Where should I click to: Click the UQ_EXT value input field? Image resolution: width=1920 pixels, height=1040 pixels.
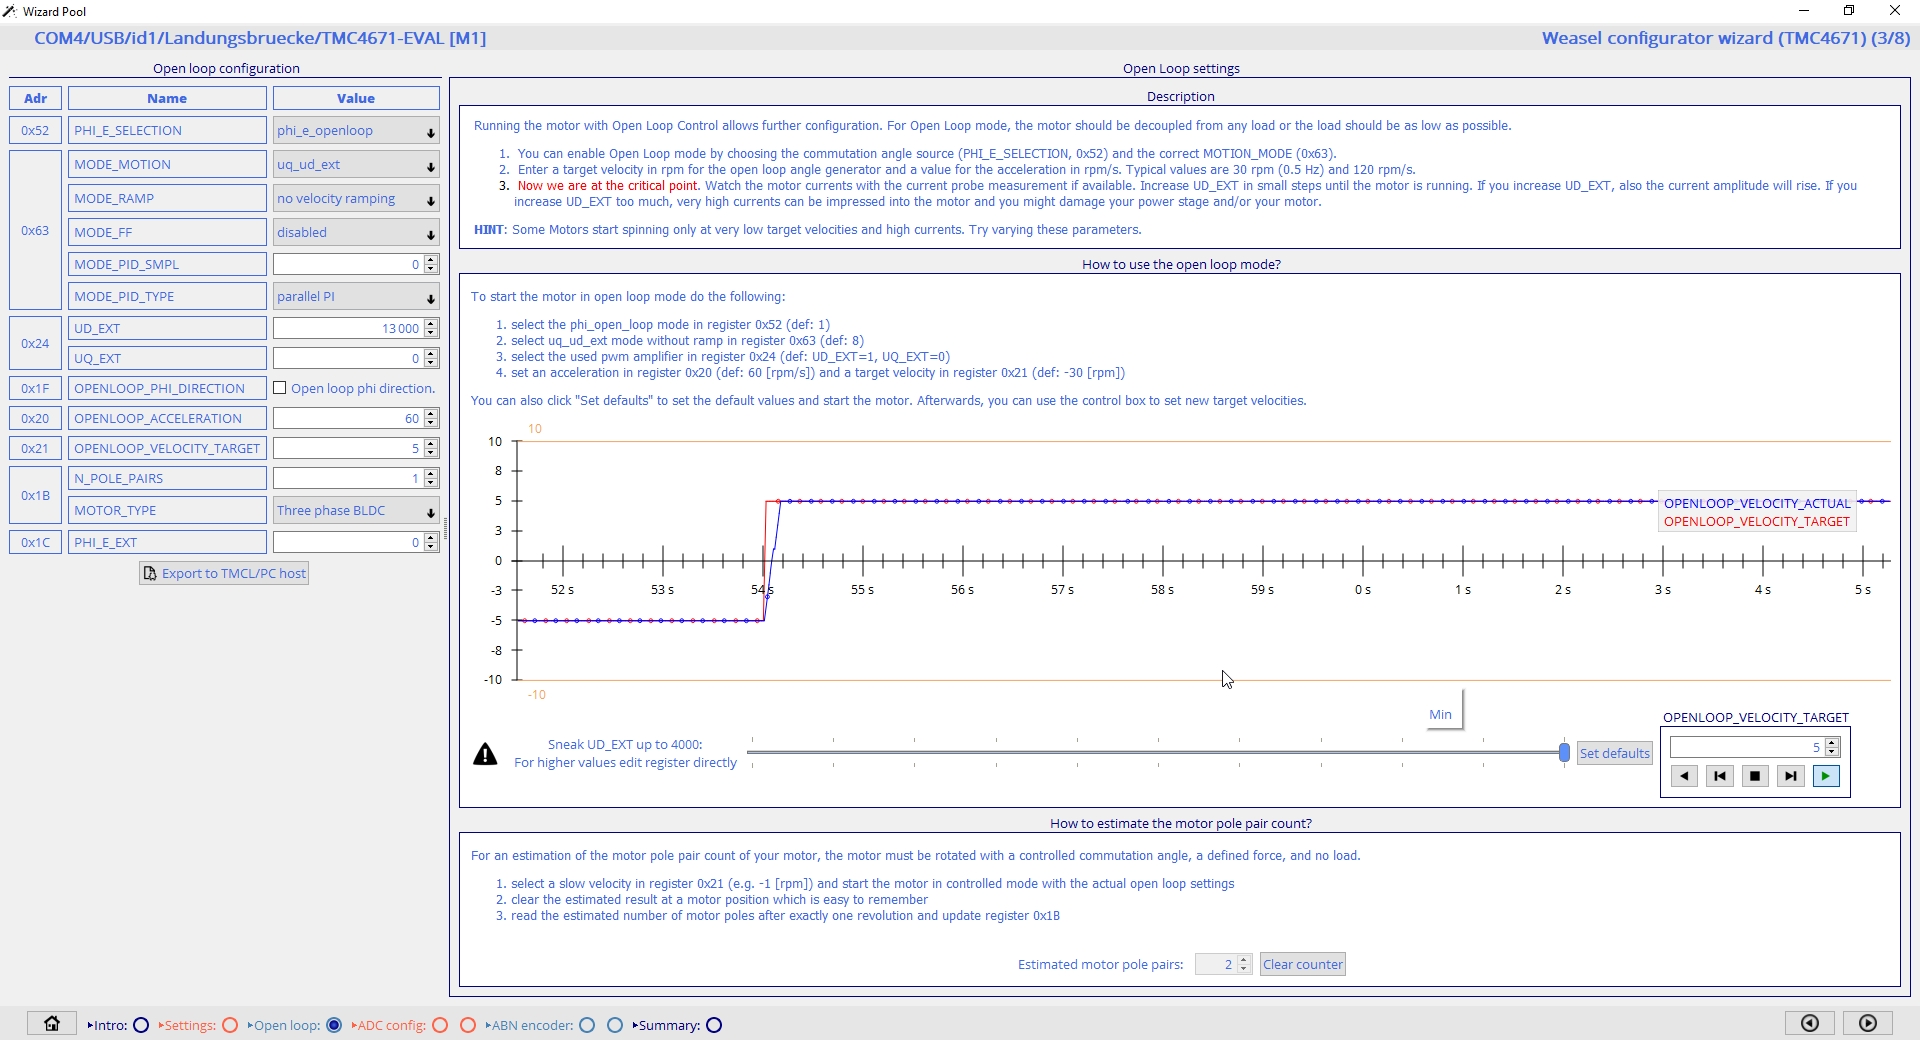pos(348,358)
